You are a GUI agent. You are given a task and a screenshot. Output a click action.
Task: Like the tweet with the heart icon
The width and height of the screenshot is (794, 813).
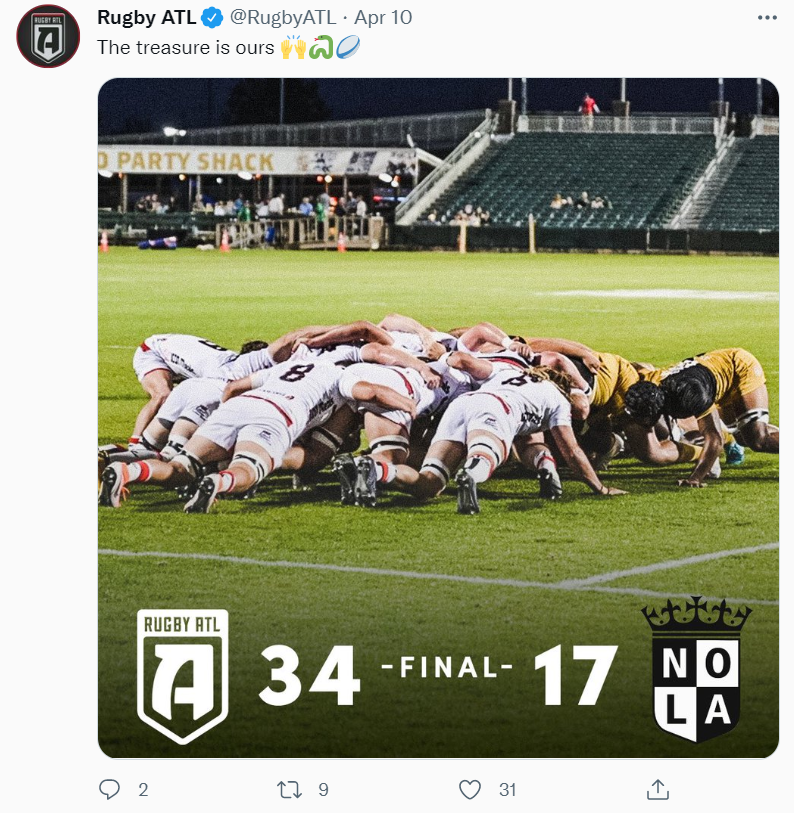470,789
